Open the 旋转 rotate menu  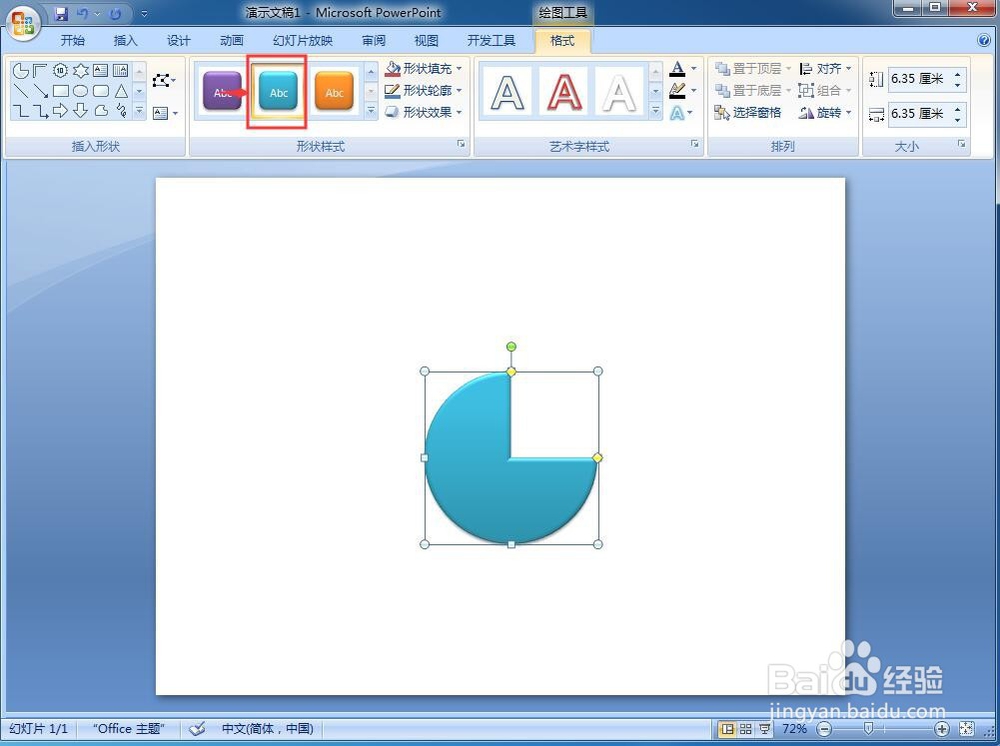point(825,113)
